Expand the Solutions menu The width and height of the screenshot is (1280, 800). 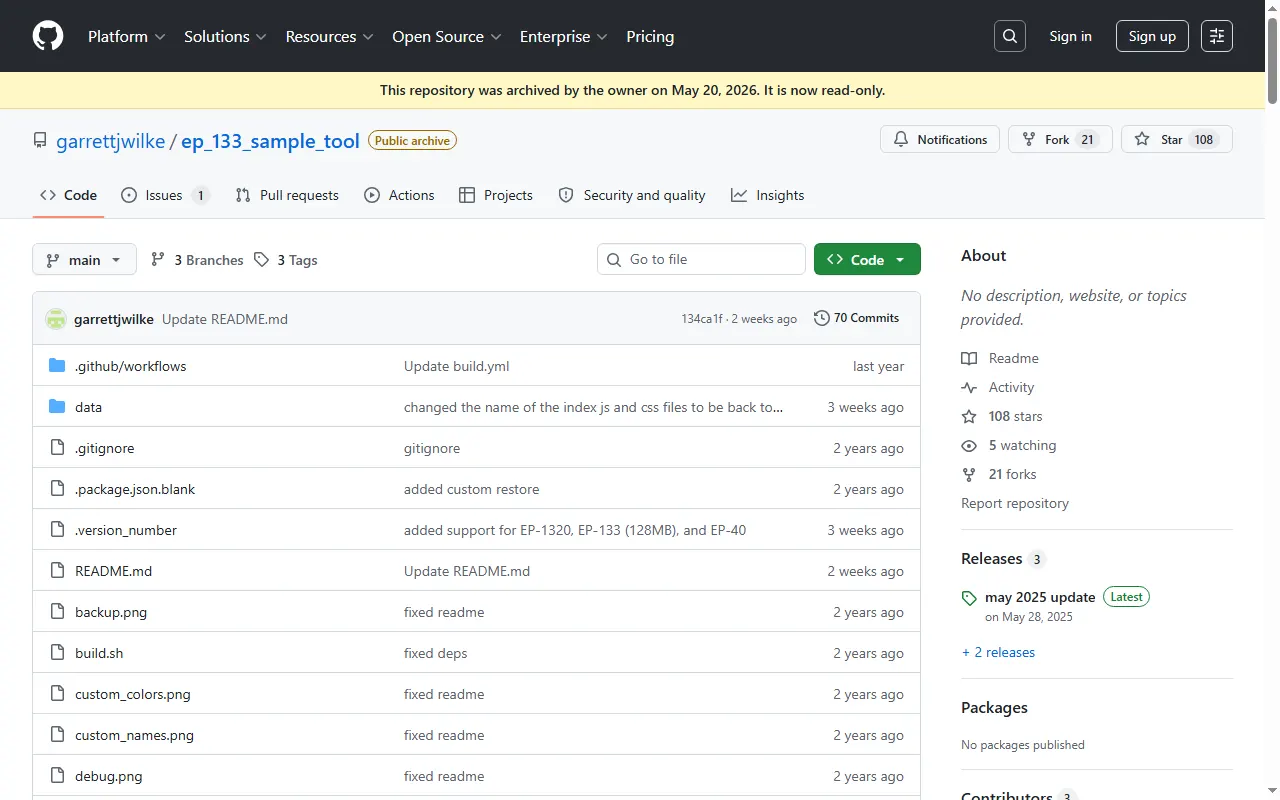(225, 36)
